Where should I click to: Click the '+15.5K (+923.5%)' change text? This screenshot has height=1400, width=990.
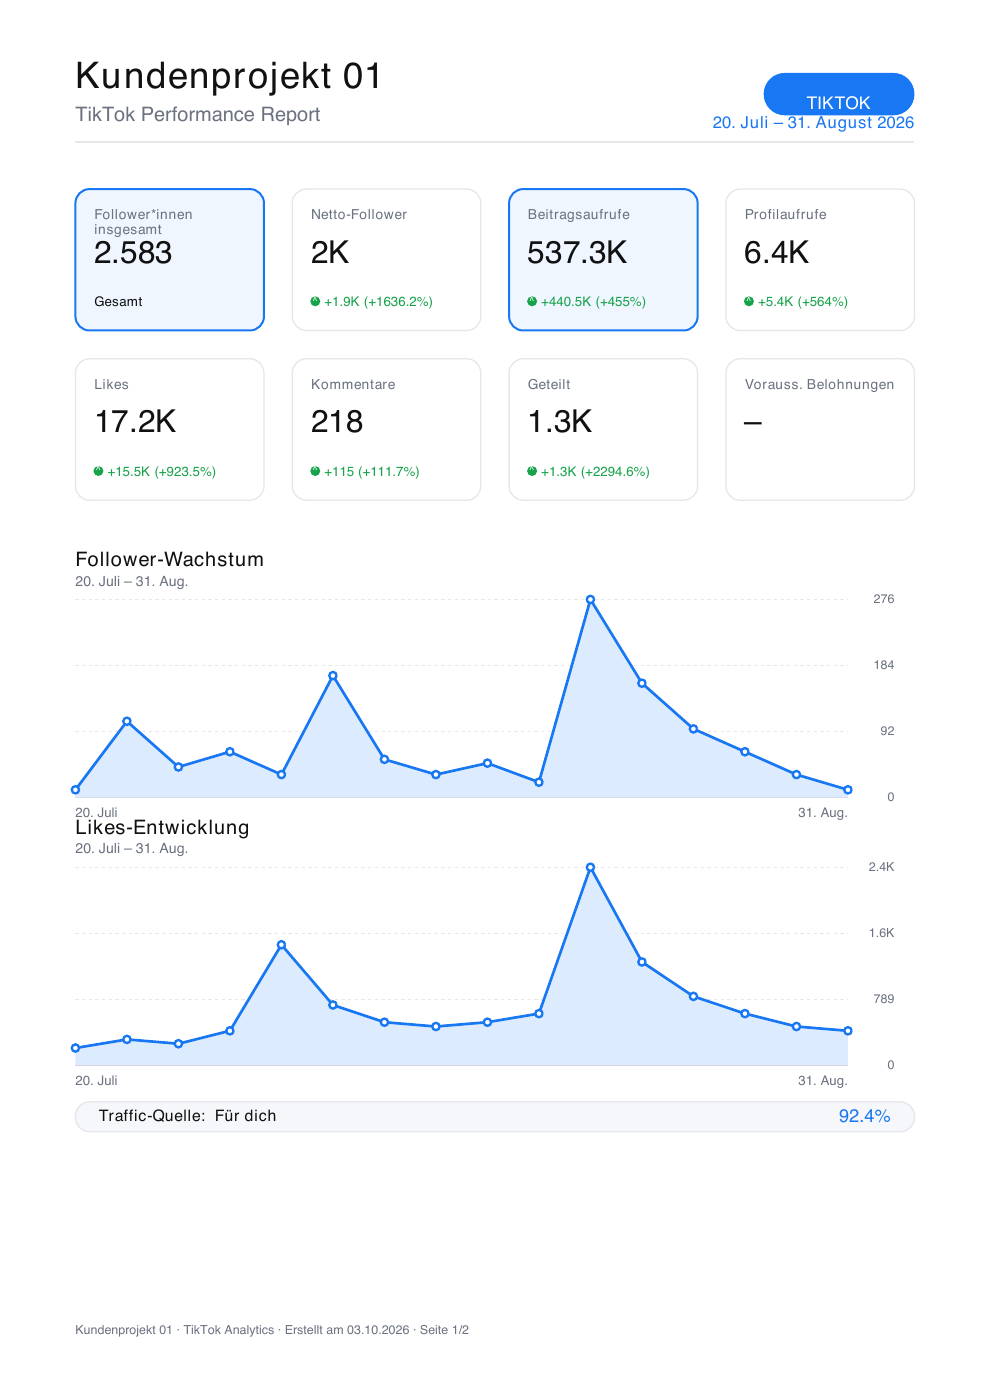tap(162, 472)
